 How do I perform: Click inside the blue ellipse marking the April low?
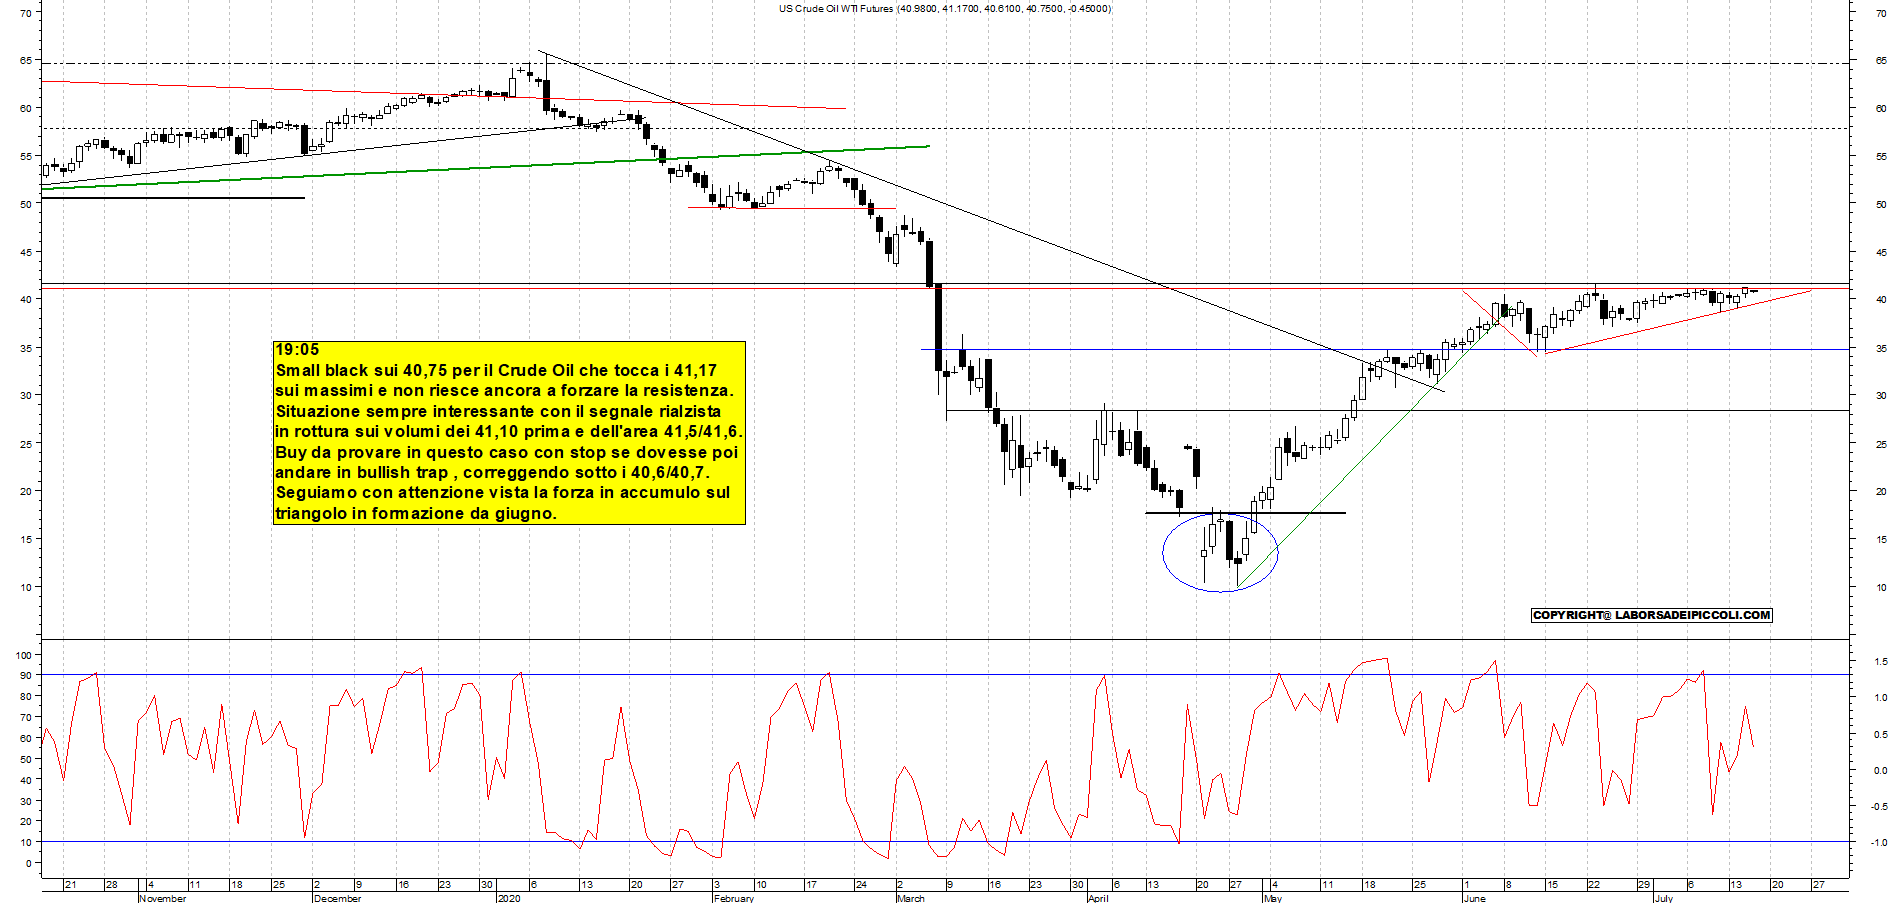coord(1220,552)
